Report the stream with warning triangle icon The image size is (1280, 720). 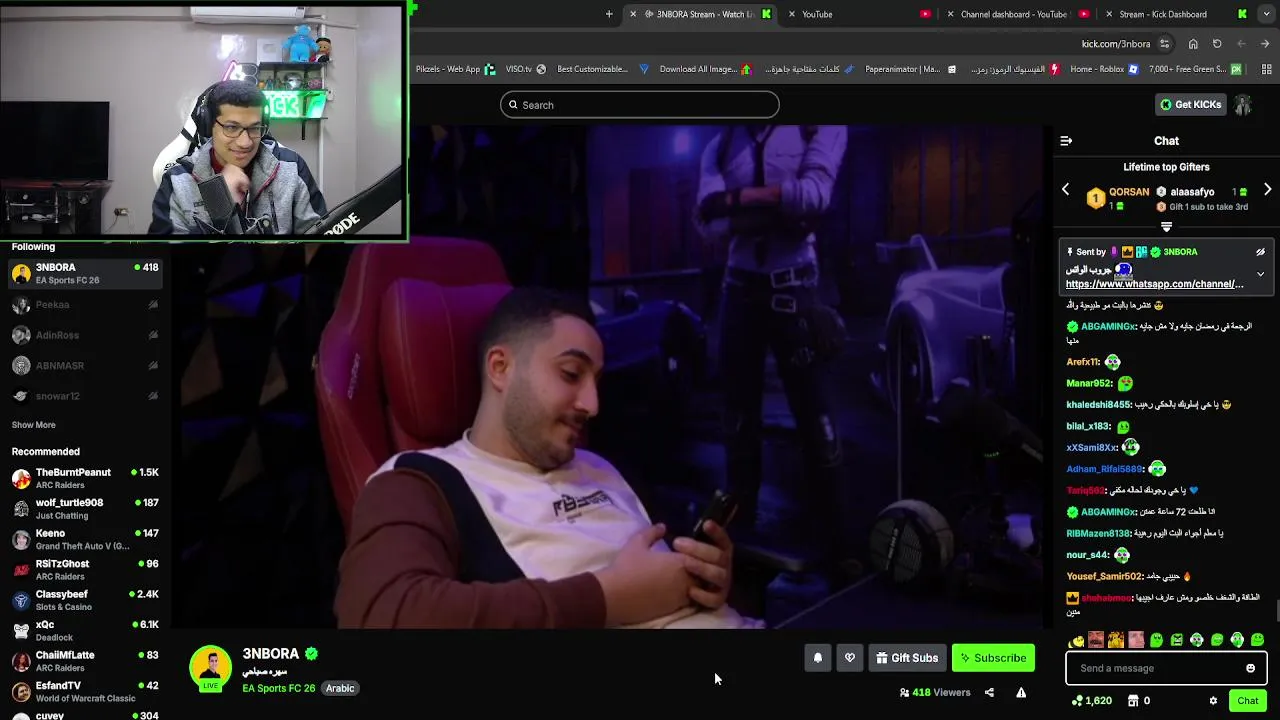click(x=1021, y=692)
